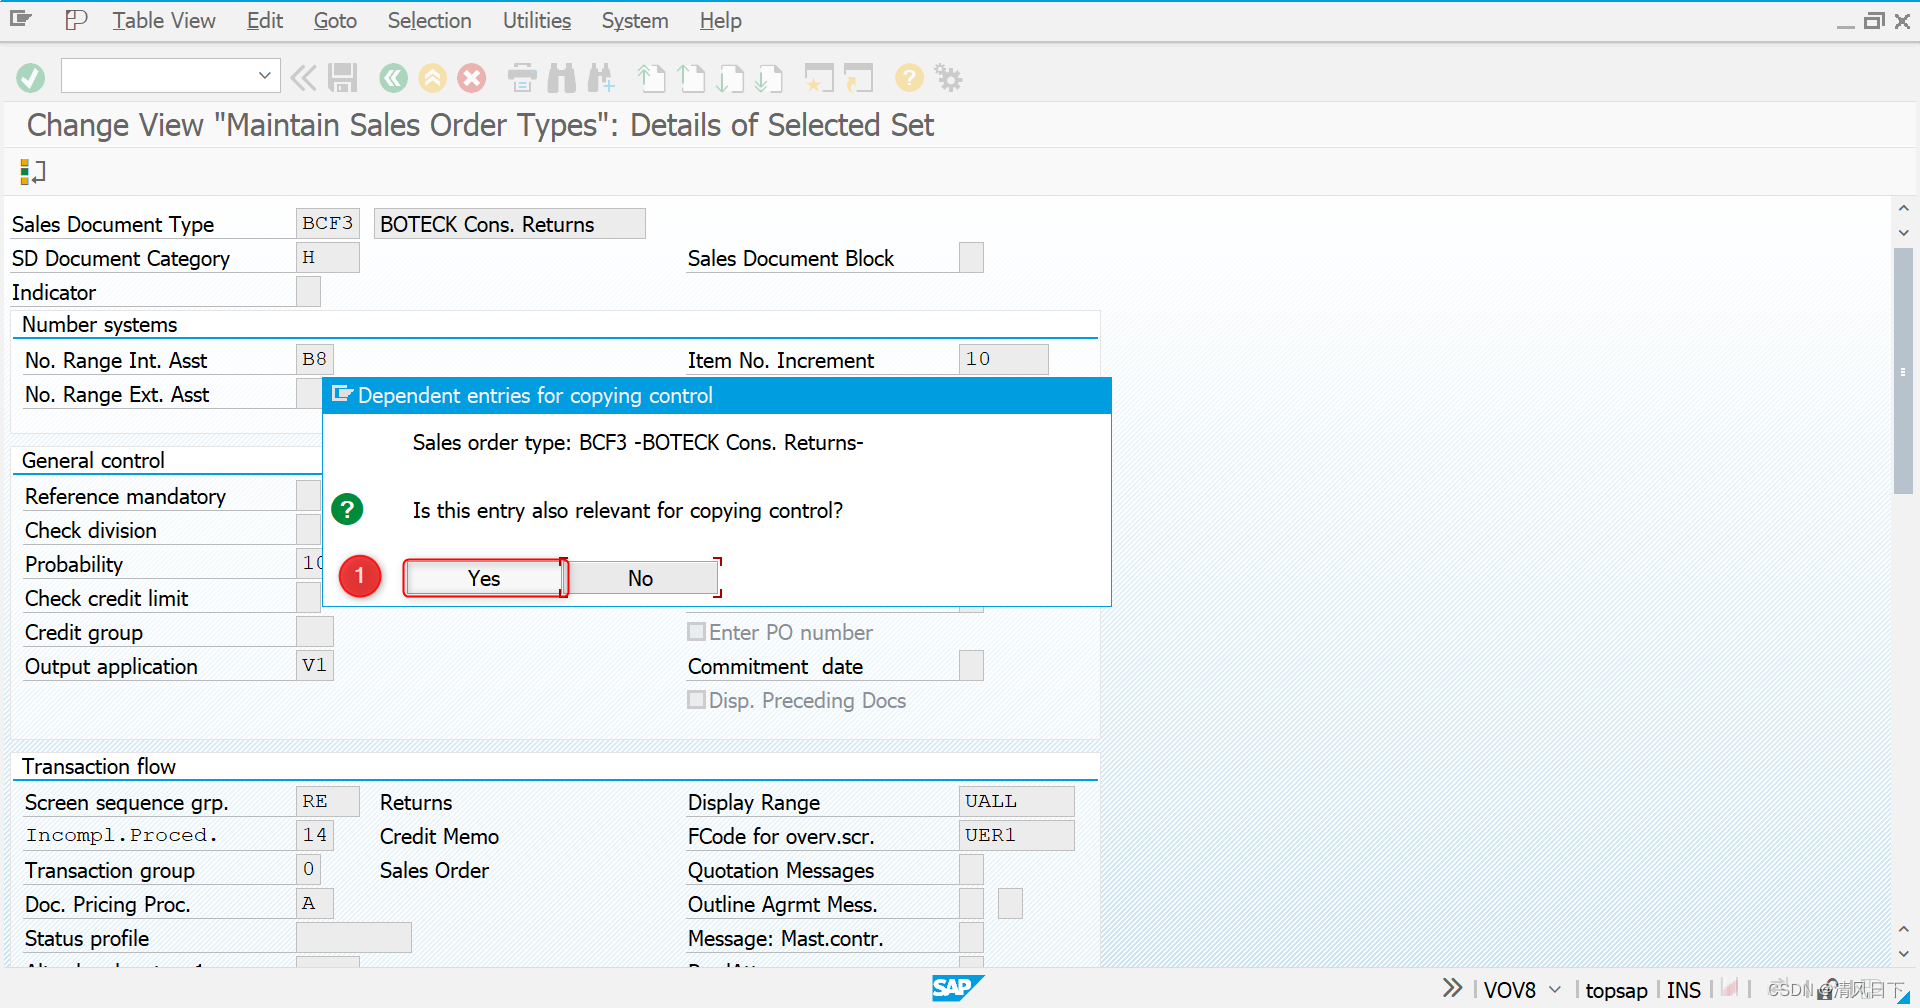Click the Check credit limit field
Image resolution: width=1920 pixels, height=1008 pixels.
coord(308,598)
